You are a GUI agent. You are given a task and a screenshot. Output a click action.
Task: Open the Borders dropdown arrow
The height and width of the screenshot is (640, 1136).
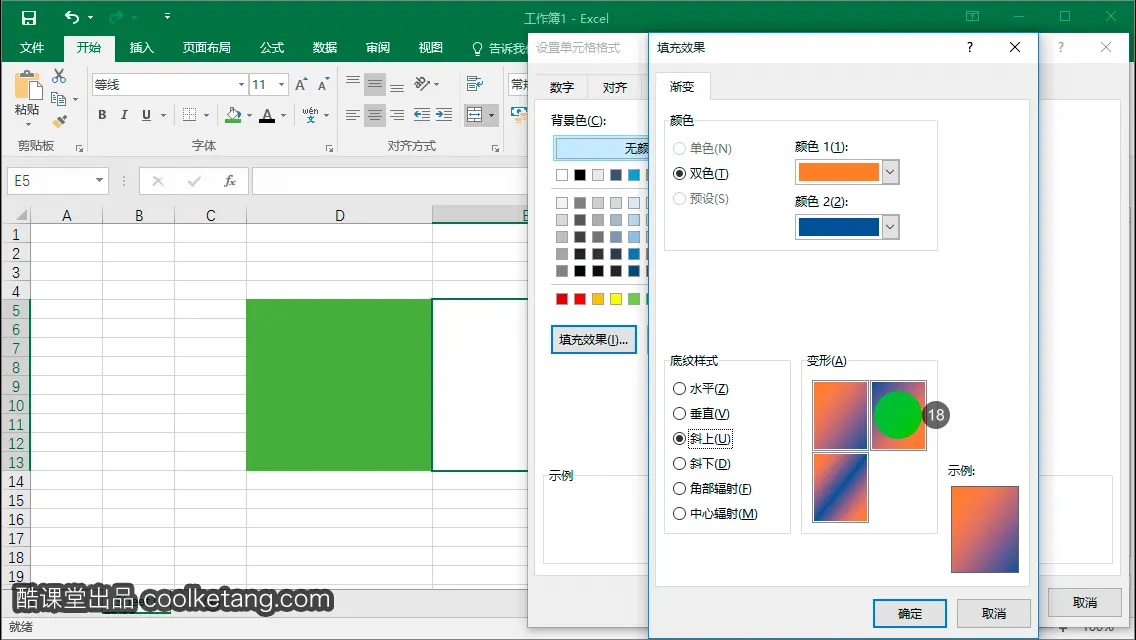[206, 115]
